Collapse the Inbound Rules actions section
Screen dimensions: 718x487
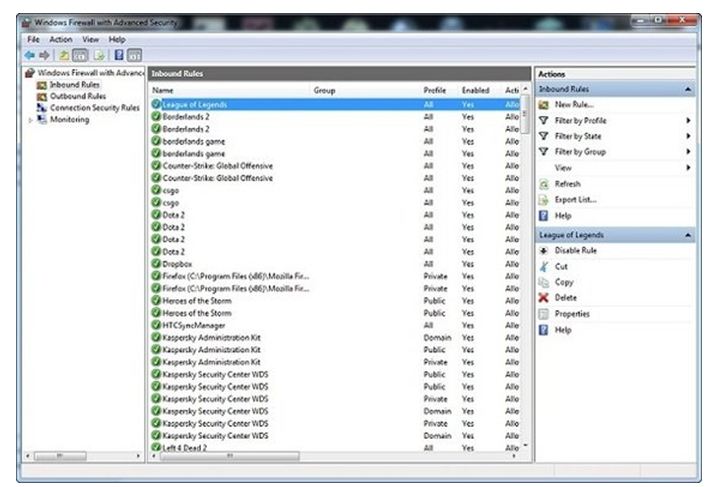click(x=687, y=89)
